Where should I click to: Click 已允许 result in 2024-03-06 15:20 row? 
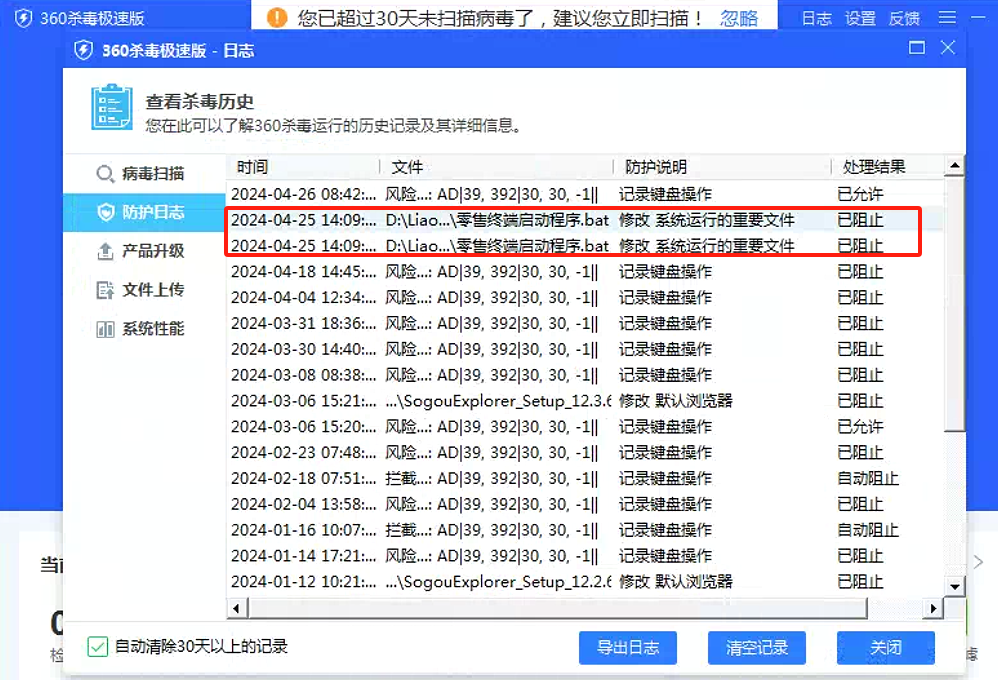tap(860, 427)
